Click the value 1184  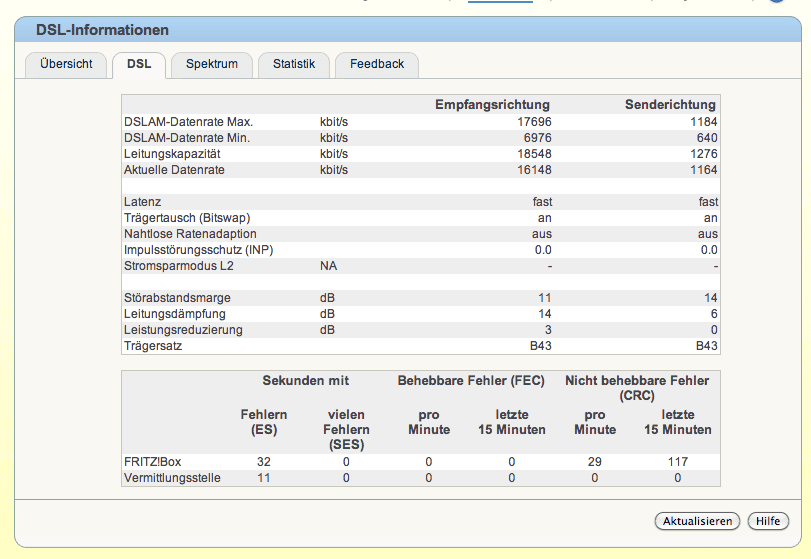tap(703, 122)
